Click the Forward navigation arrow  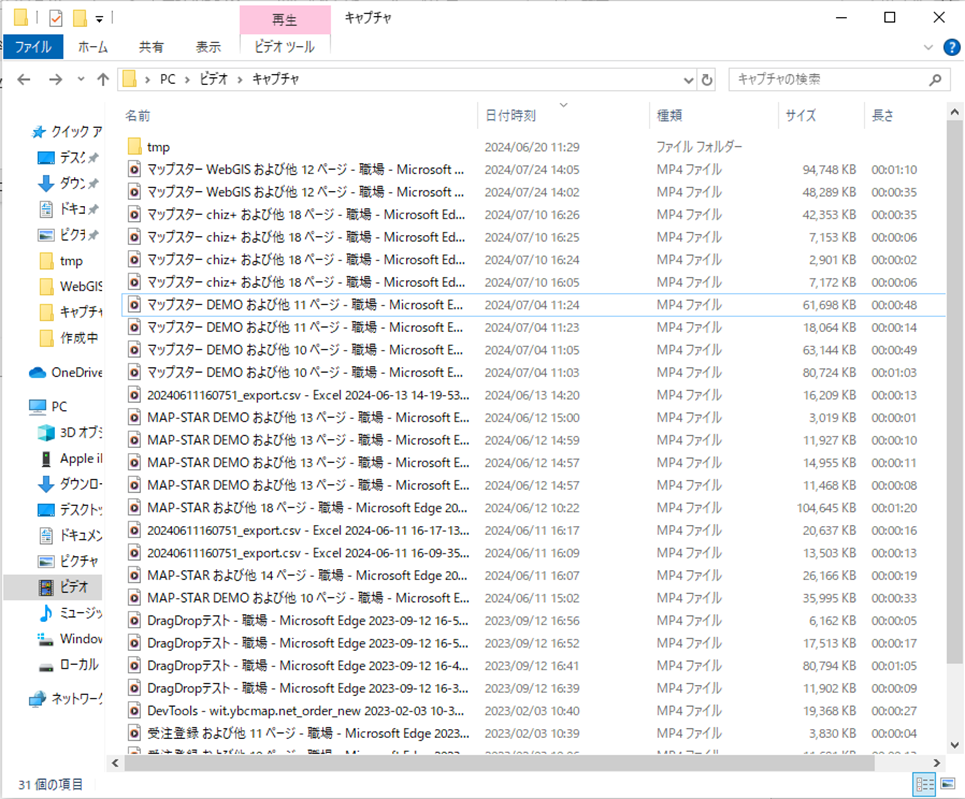55,79
